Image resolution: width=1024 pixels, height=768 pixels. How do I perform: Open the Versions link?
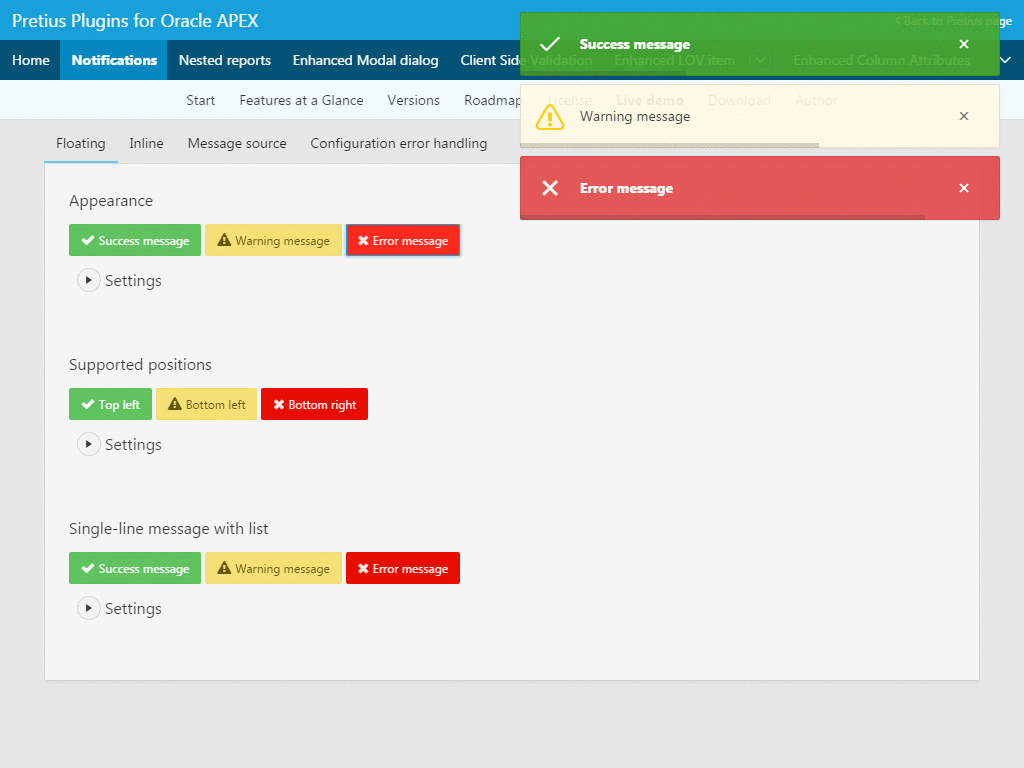413,100
